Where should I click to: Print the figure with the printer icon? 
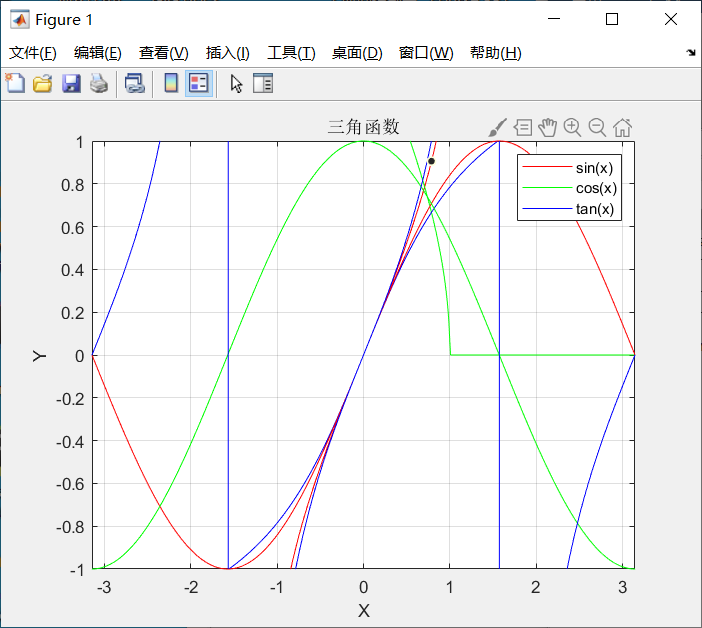coord(99,83)
